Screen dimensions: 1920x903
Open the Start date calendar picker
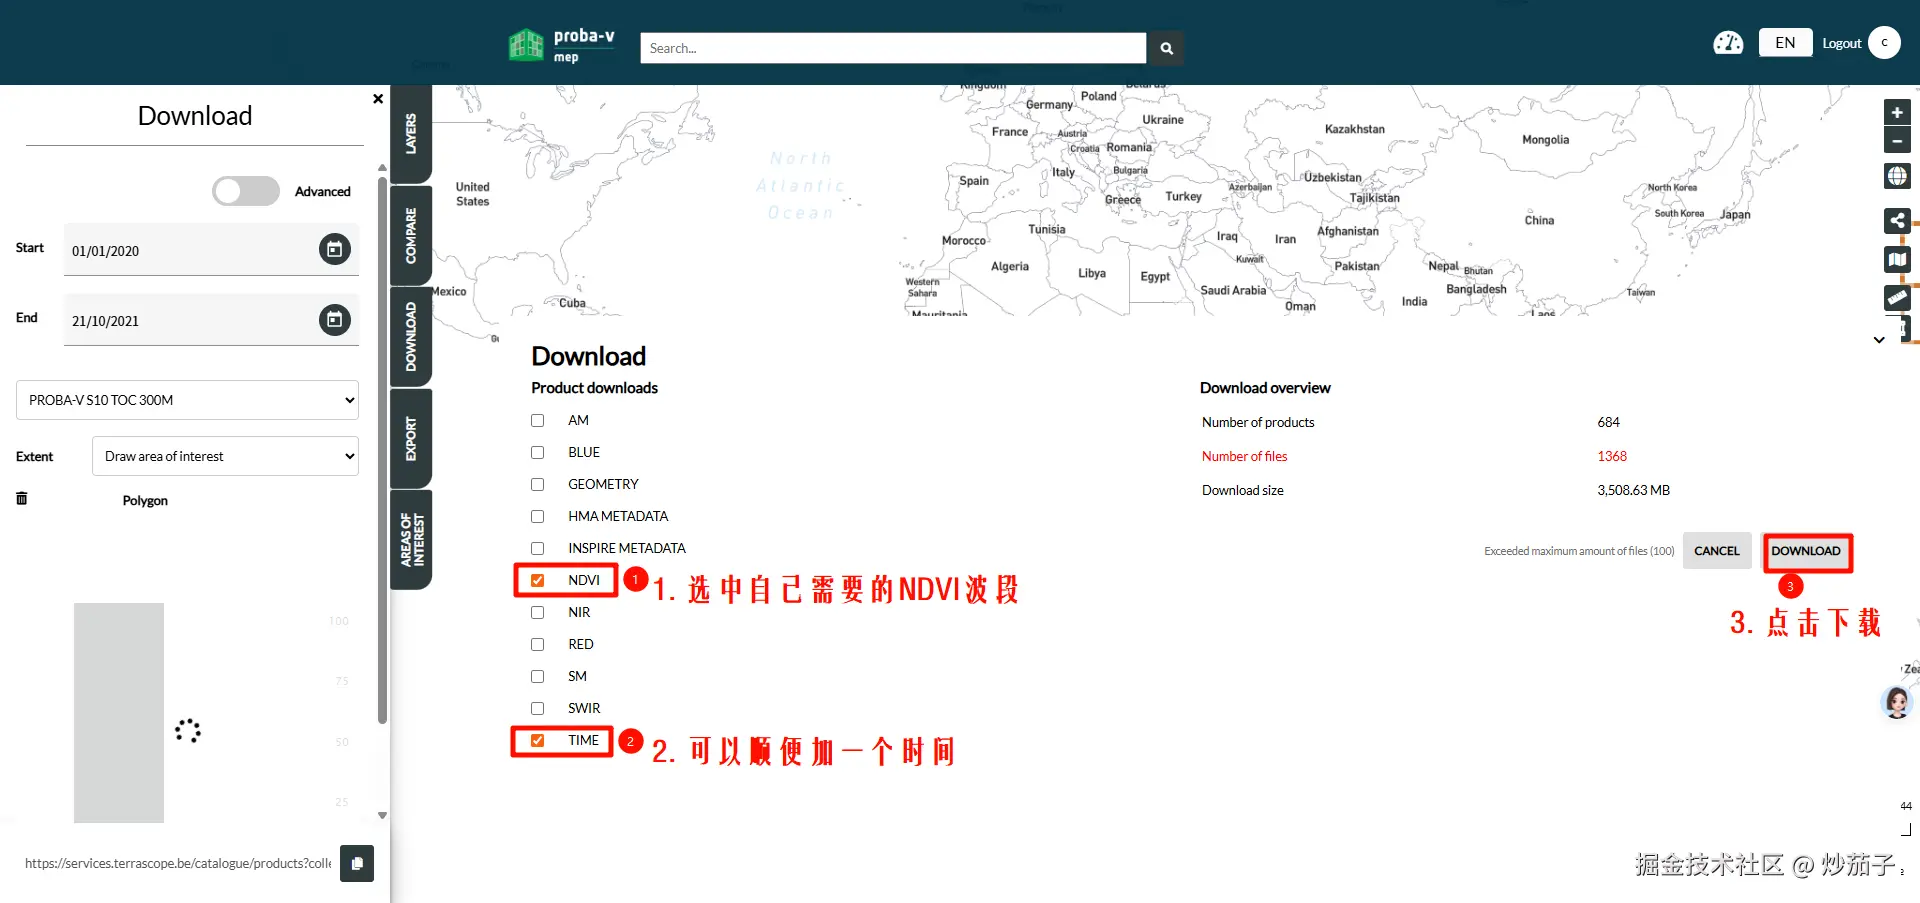335,249
